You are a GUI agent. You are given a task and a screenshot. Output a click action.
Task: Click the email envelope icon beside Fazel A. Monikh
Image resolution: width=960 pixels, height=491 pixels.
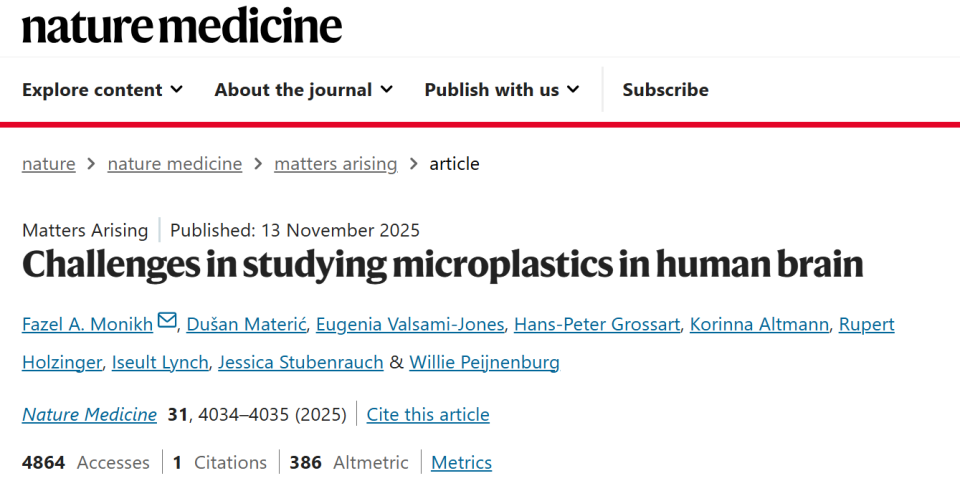pos(167,321)
